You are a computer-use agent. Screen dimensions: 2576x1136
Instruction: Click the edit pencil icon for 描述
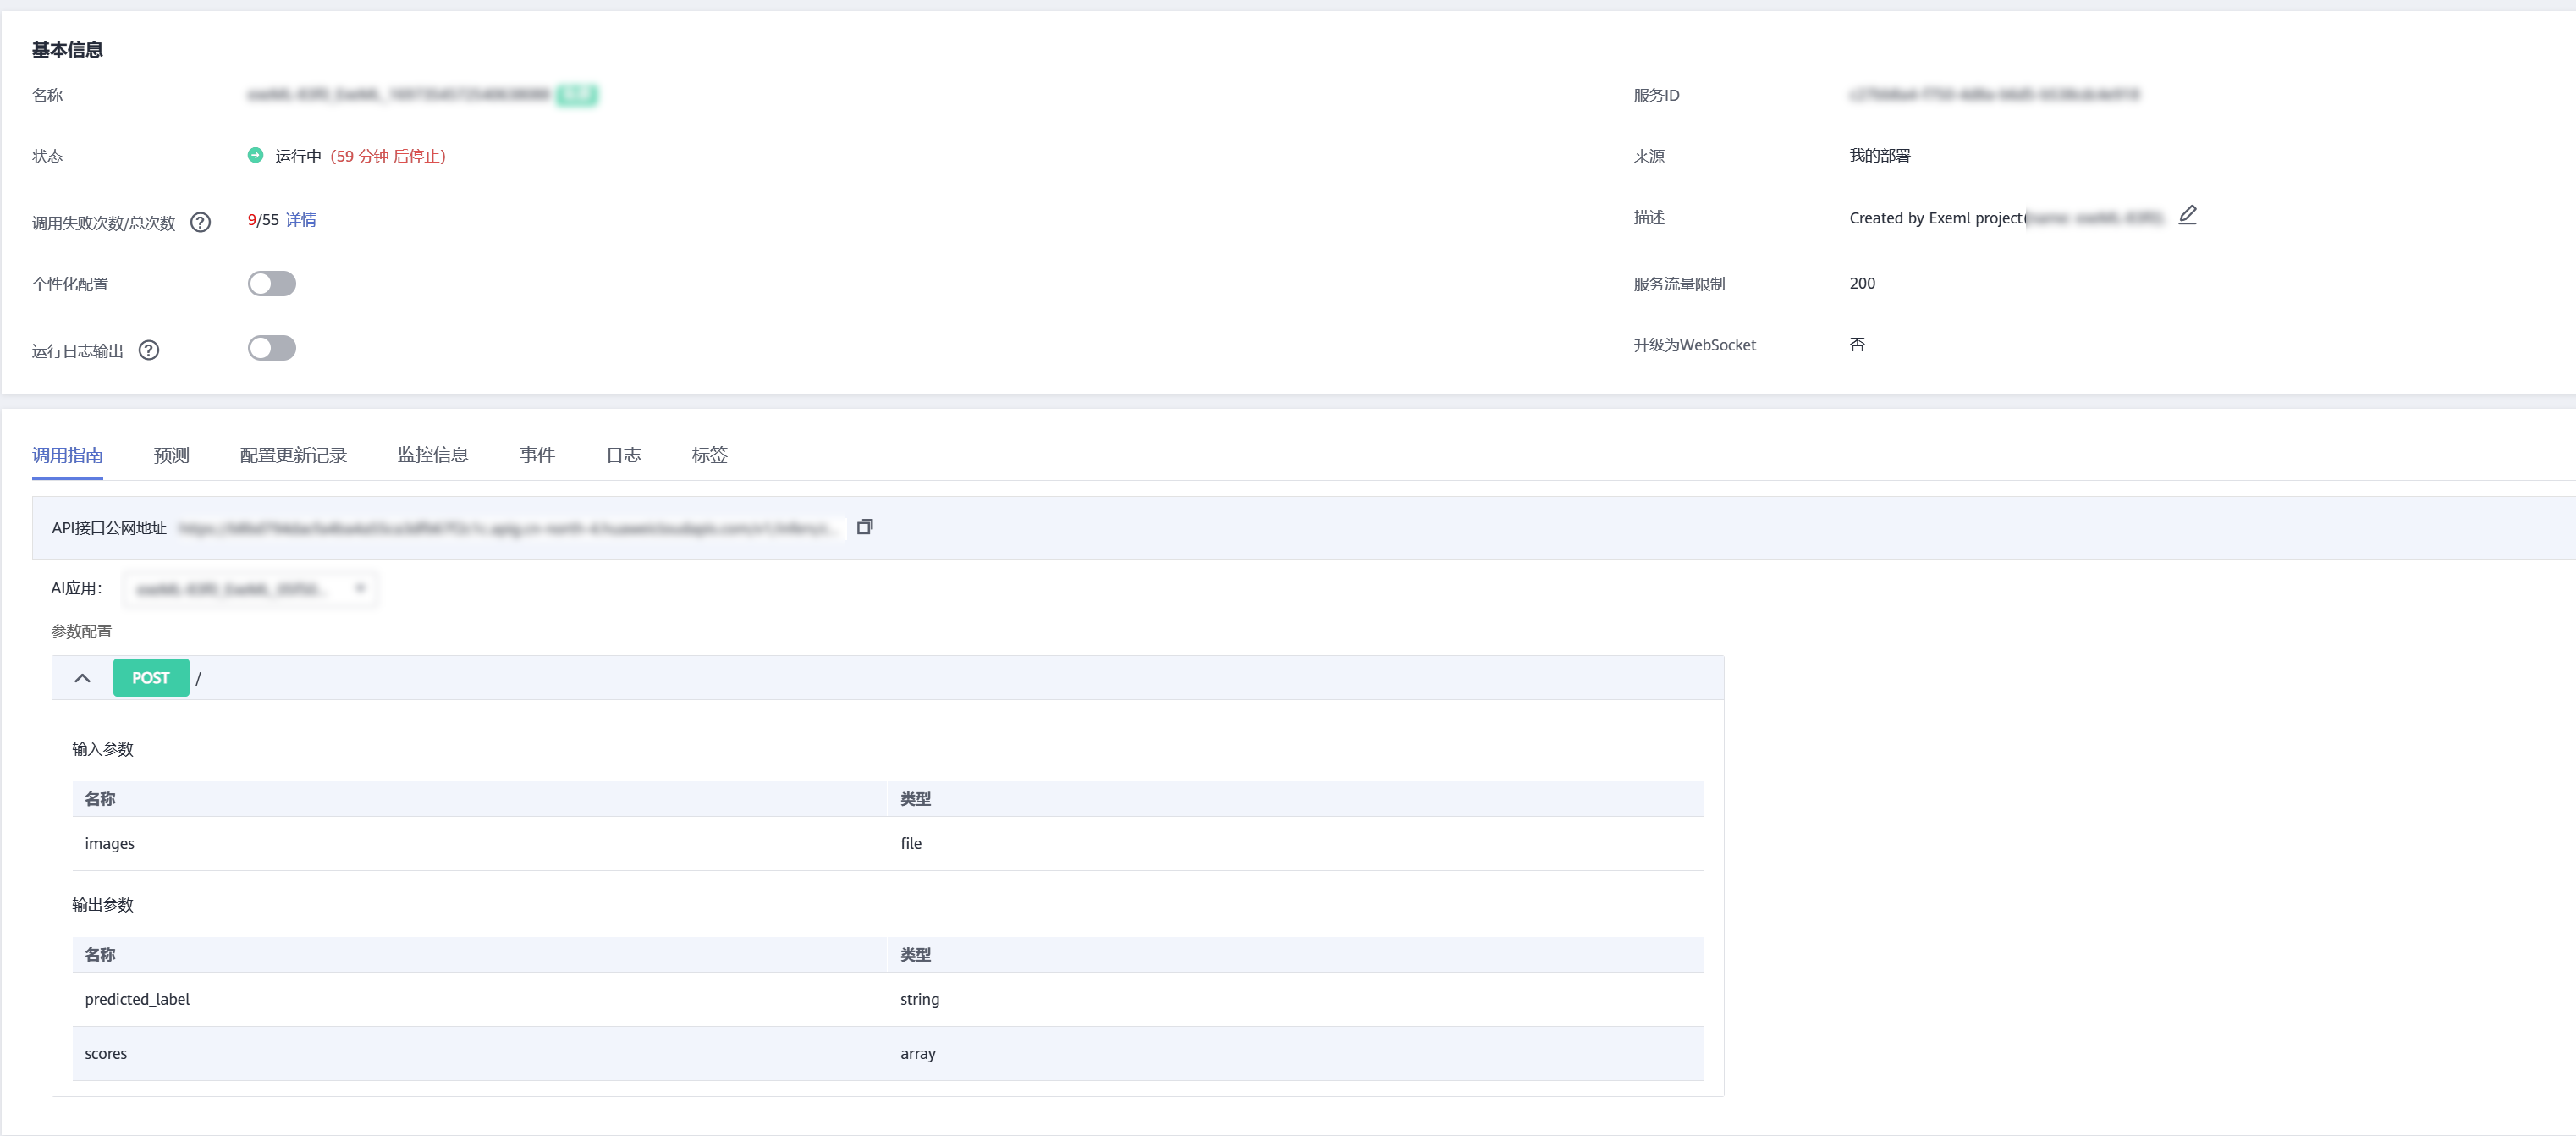click(x=2187, y=215)
